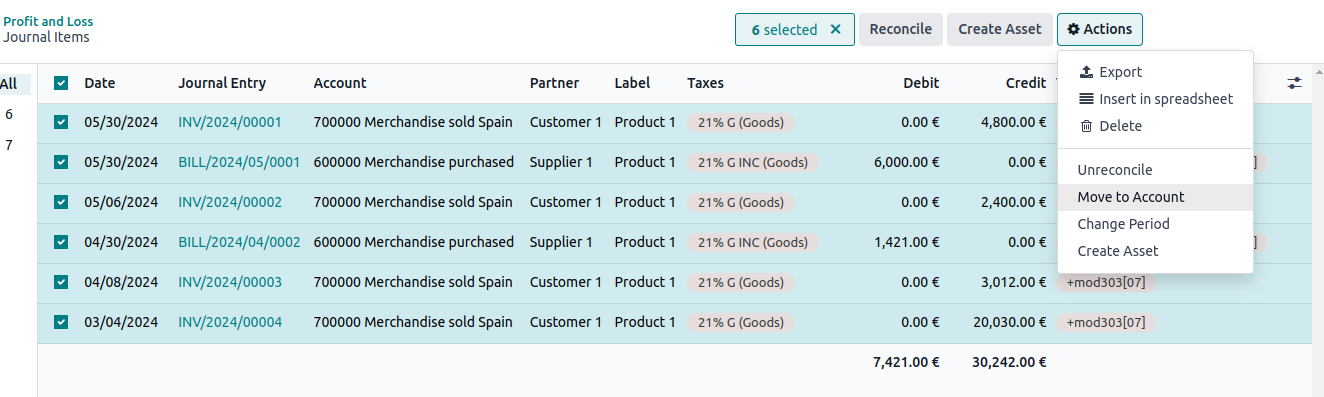The width and height of the screenshot is (1324, 397).
Task: Click the 21% G (Goods) tag on INV/2024/00002
Action: (x=741, y=202)
